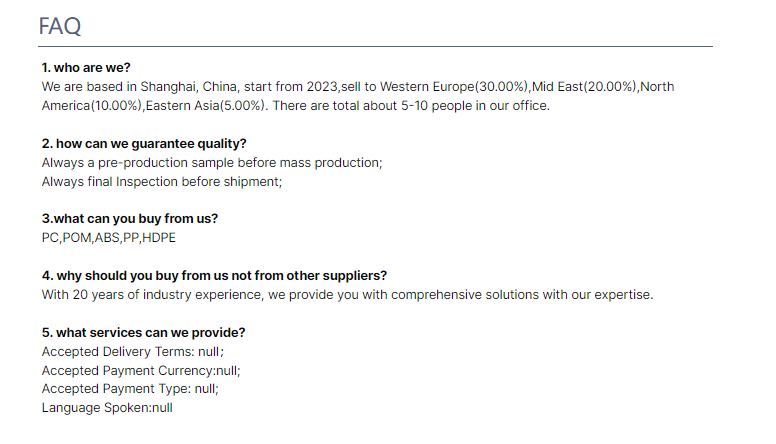Click the "Mid East(20.00%)" text
The width and height of the screenshot is (776, 444).
tap(584, 87)
